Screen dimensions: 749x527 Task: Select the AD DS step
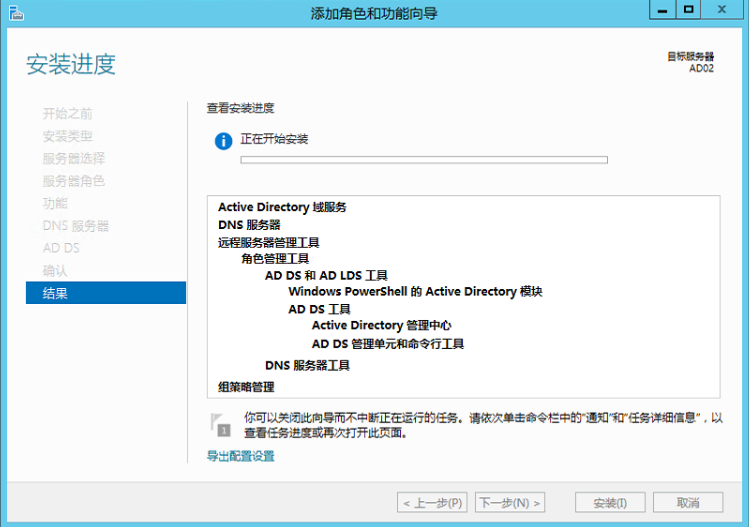[61, 248]
